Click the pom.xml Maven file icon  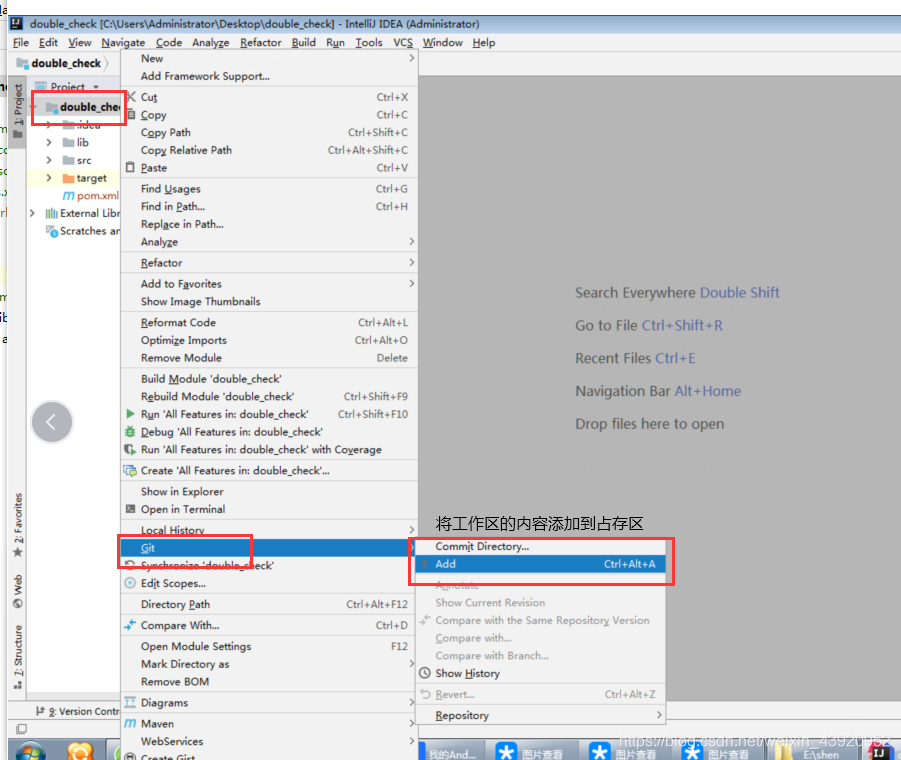68,195
